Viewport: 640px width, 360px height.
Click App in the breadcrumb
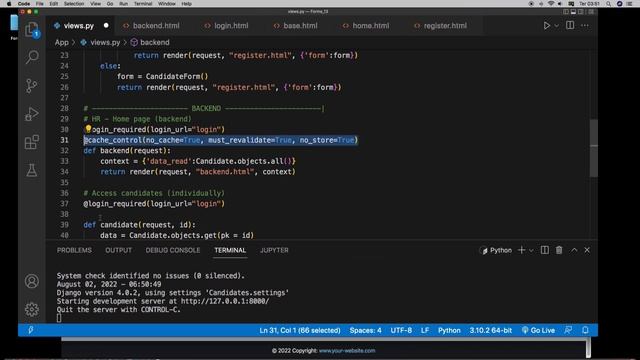62,42
